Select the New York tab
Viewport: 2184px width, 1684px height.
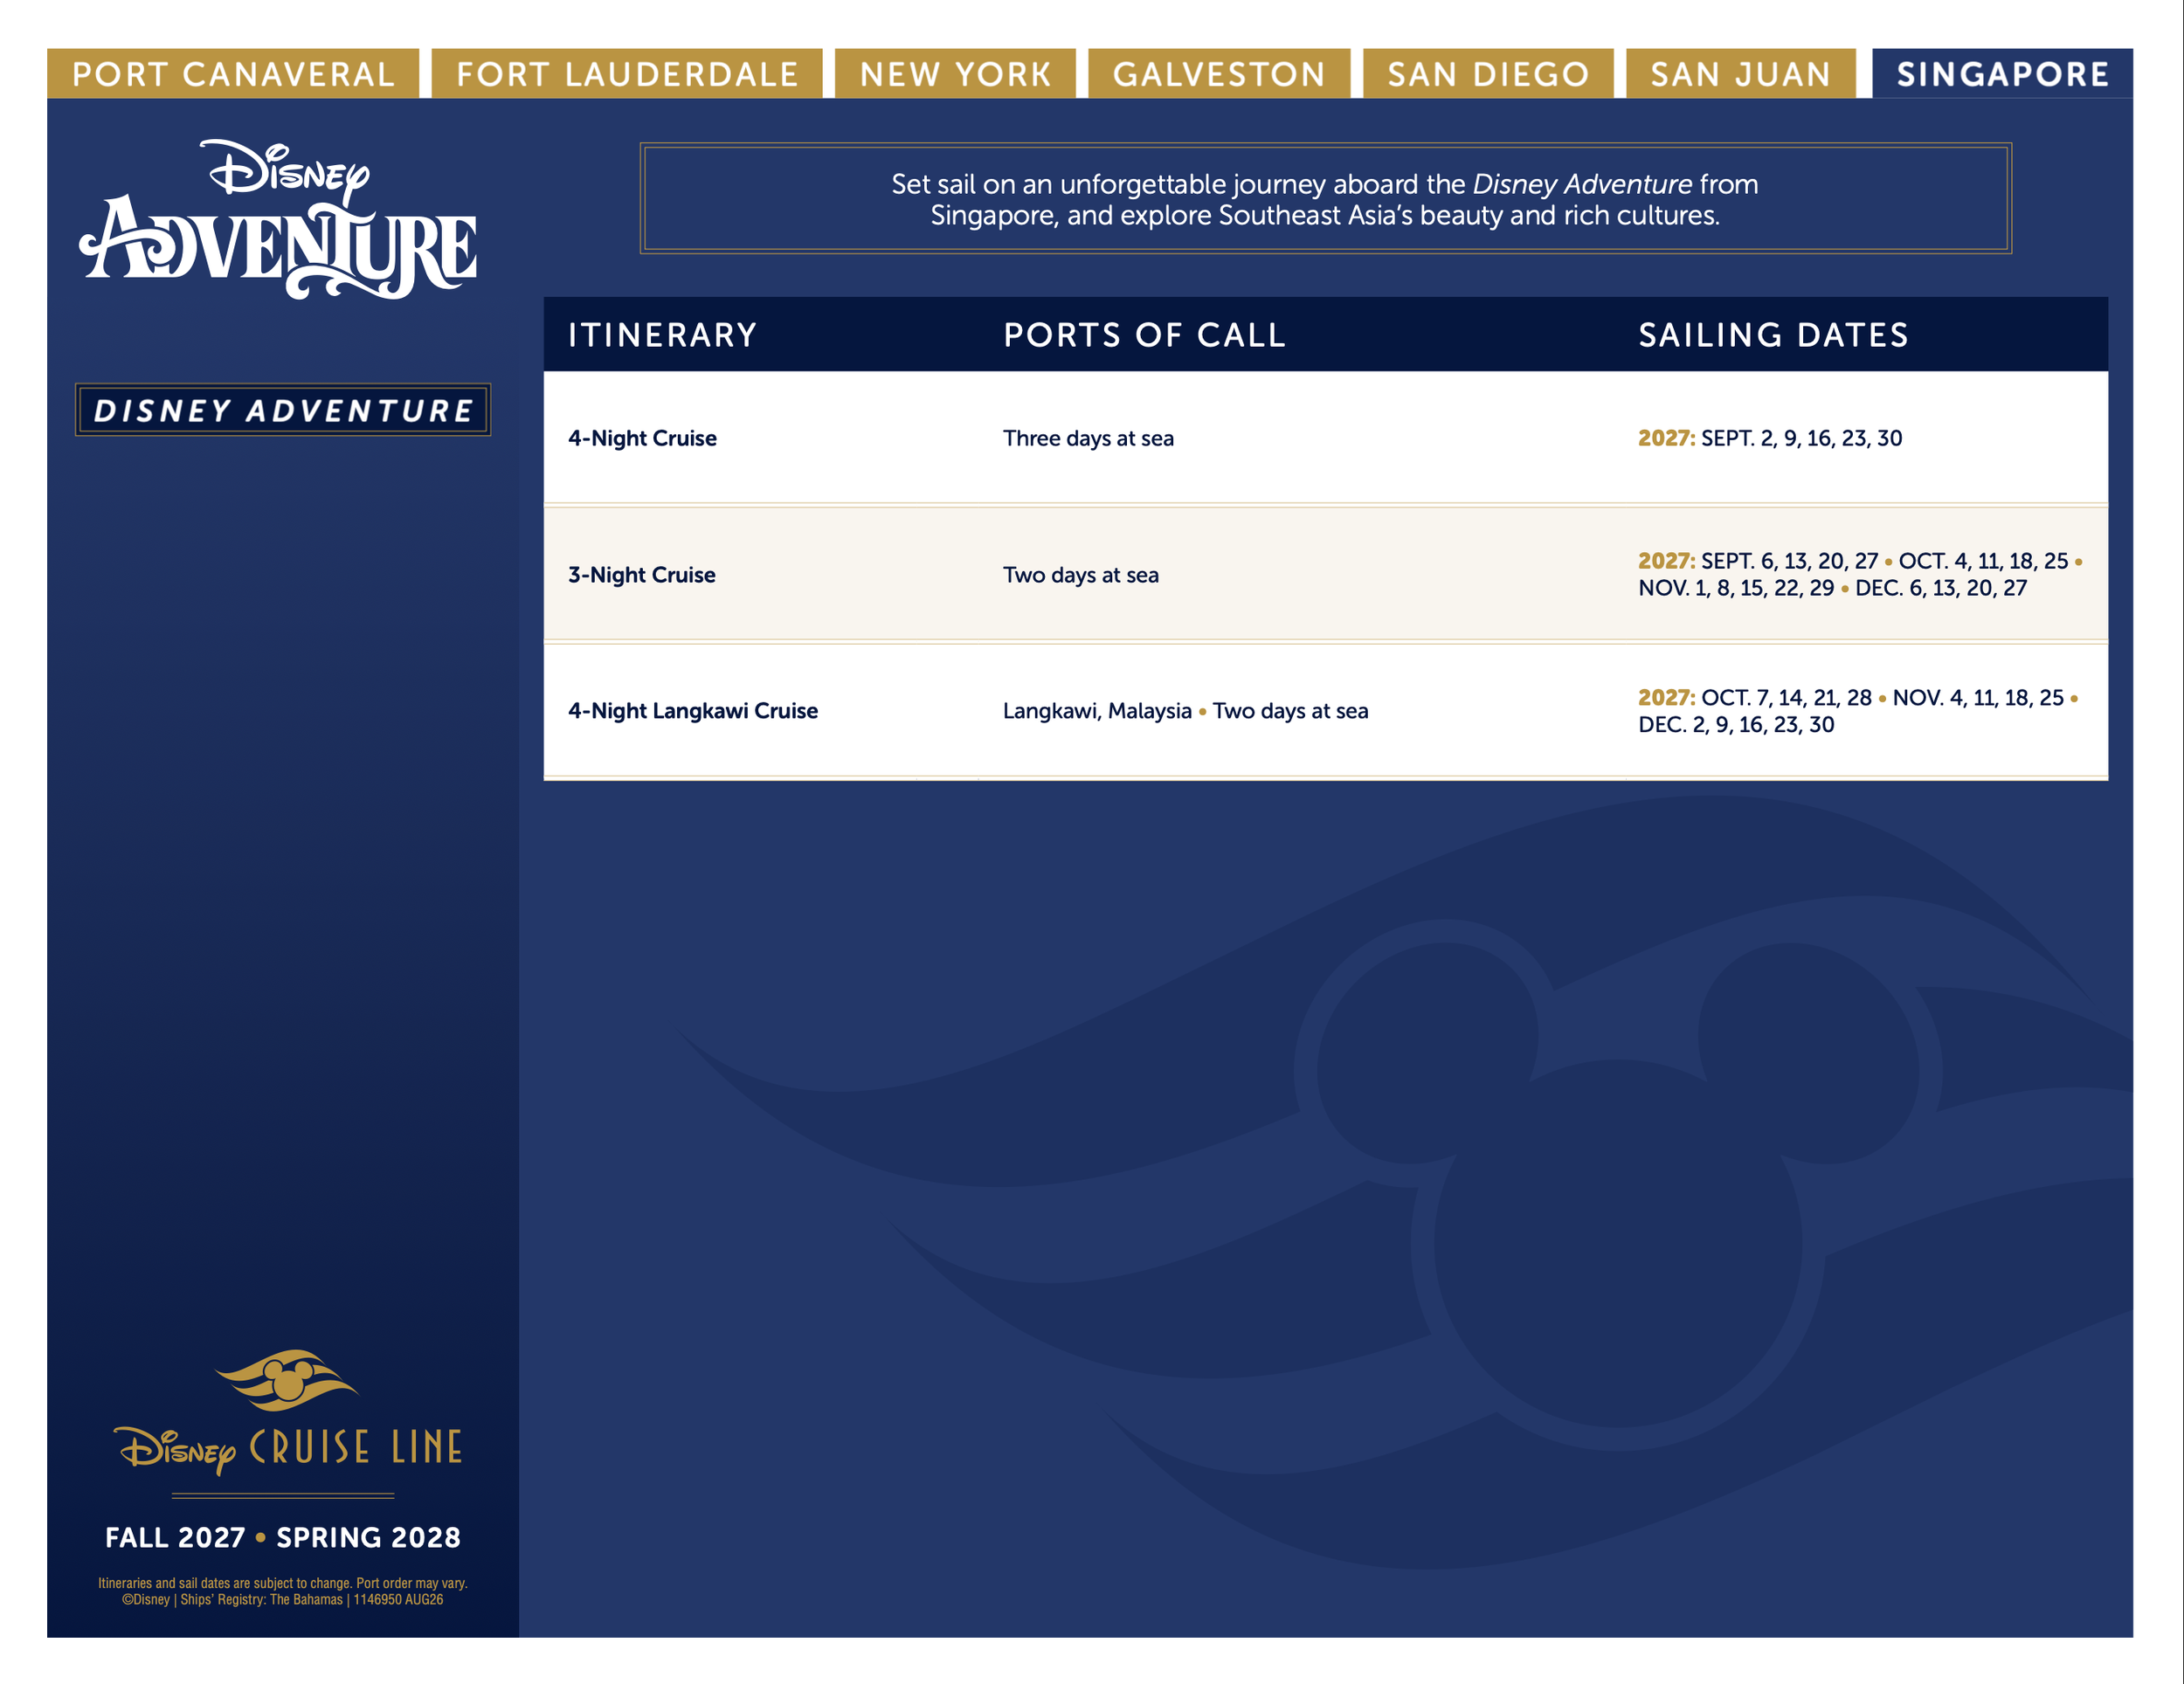click(x=955, y=74)
